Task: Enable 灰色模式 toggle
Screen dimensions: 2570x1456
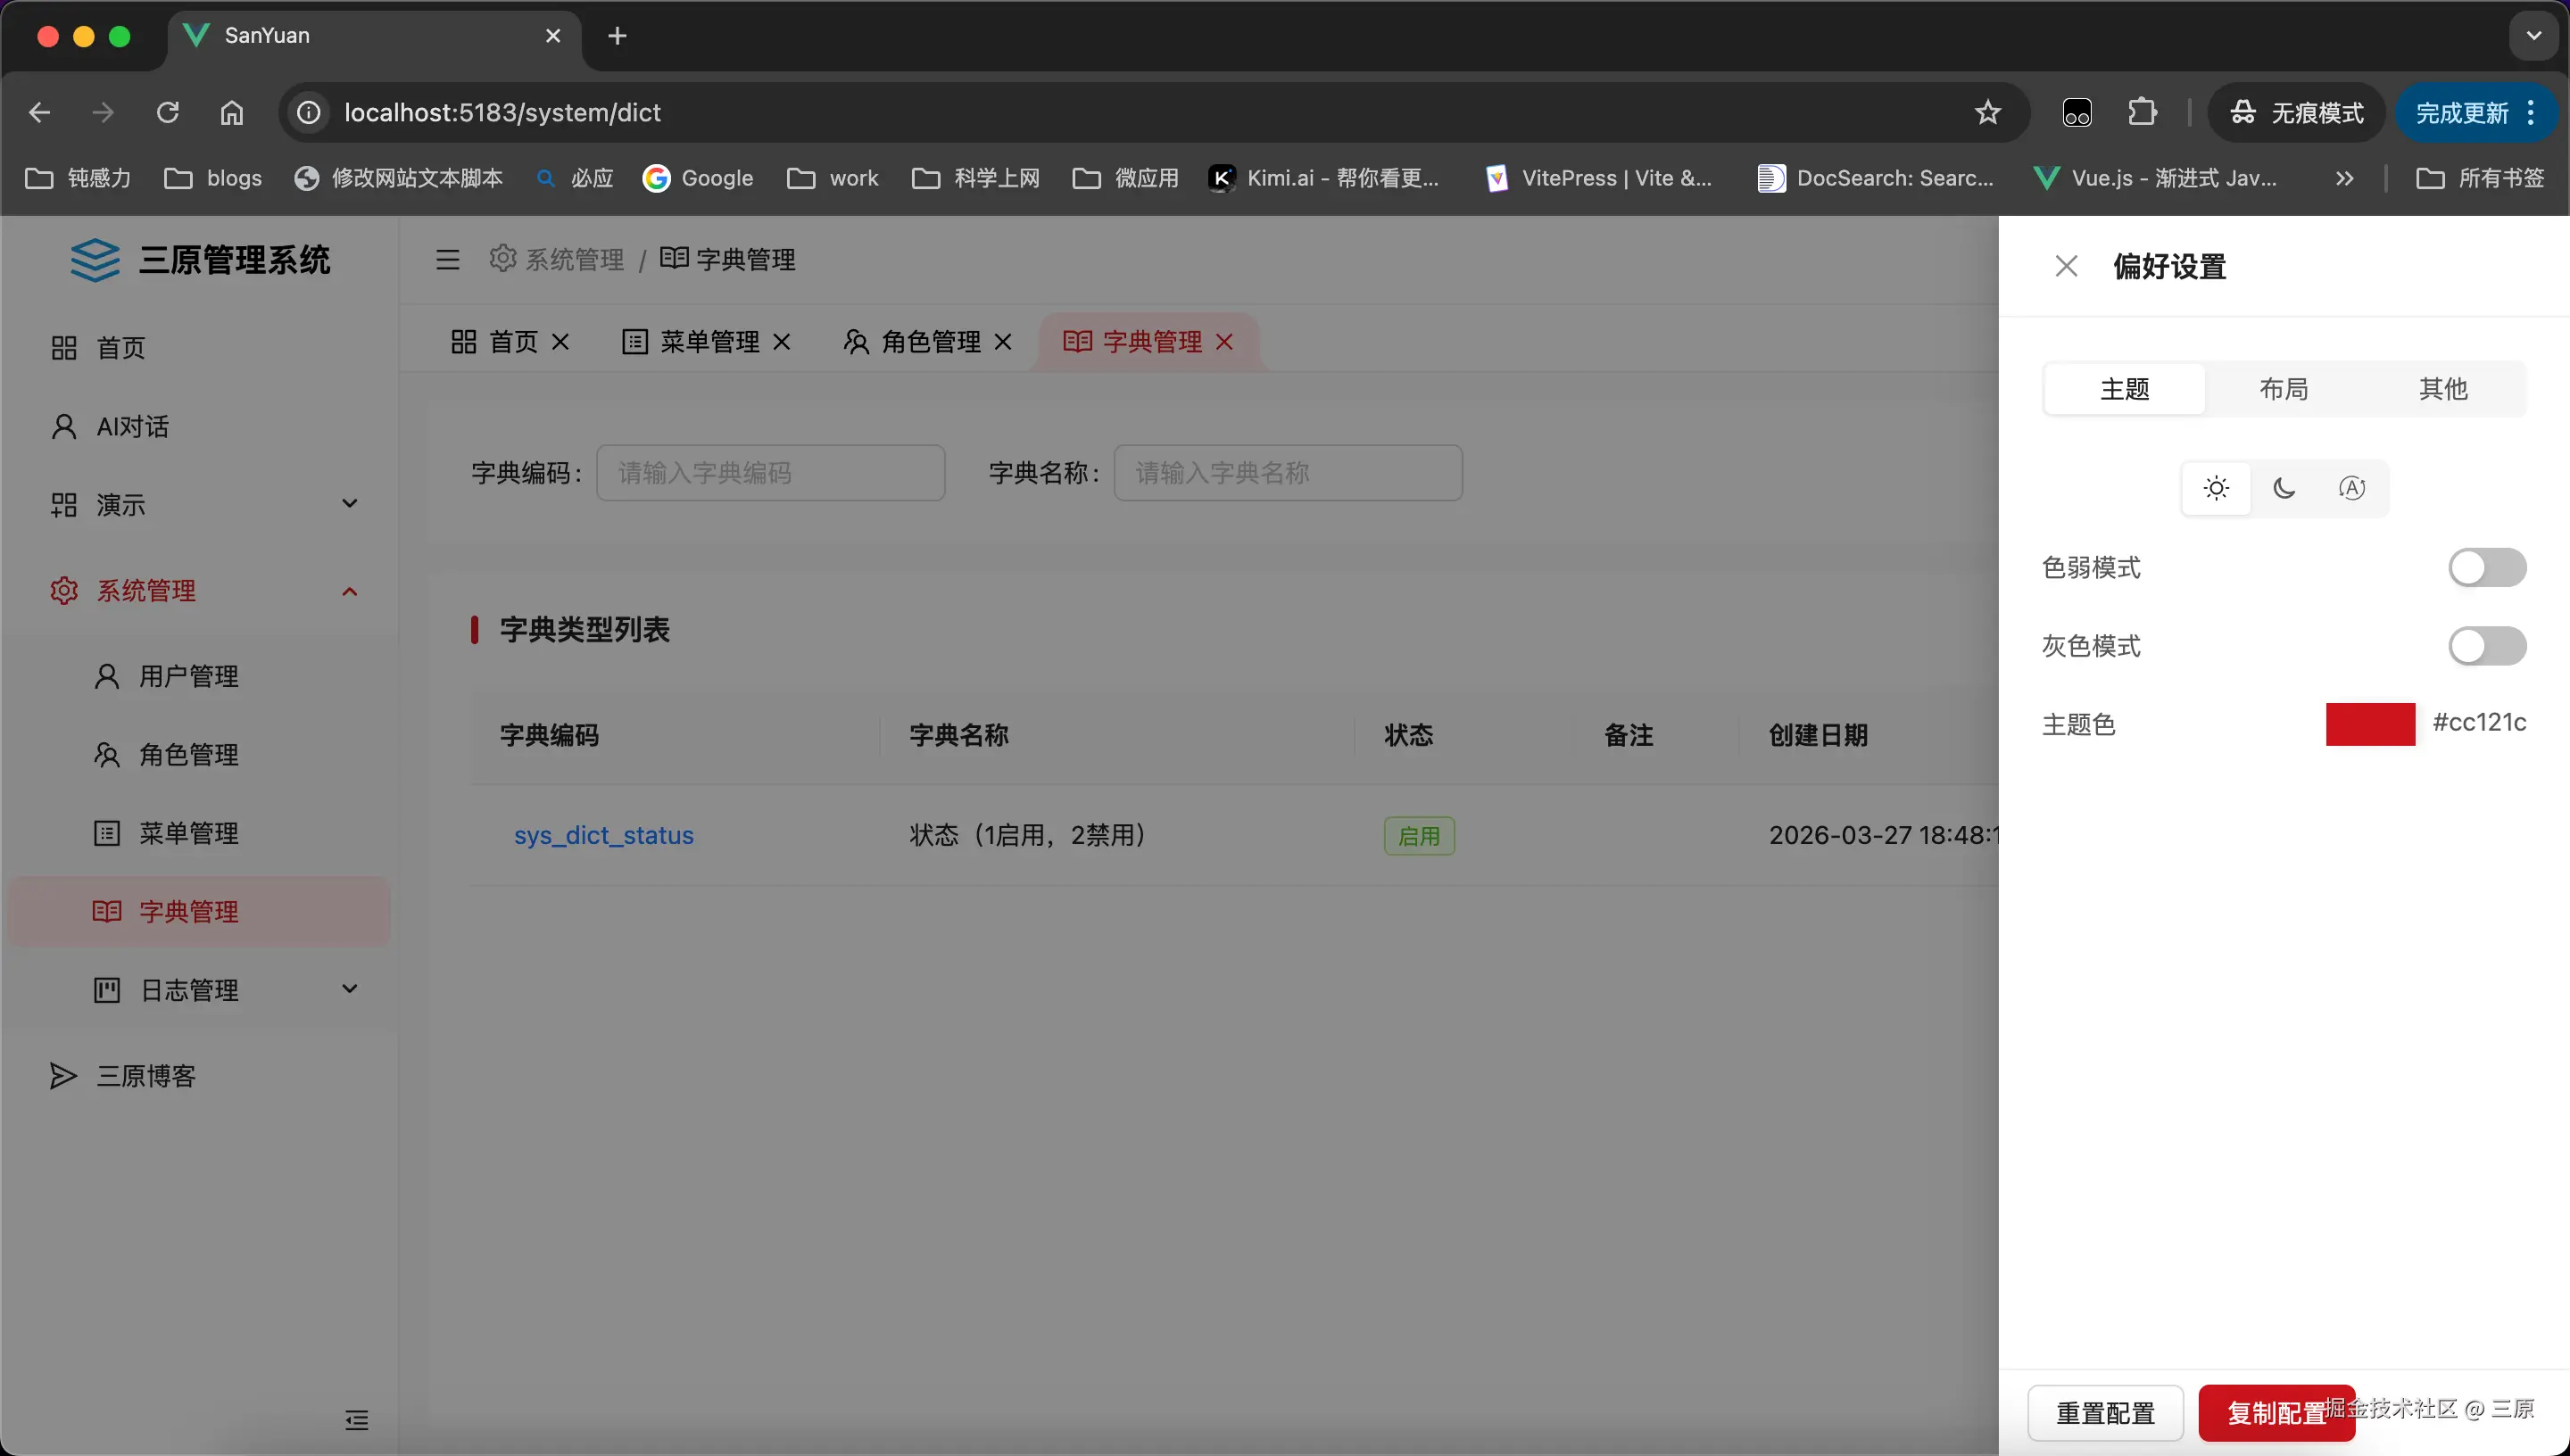Action: [x=2487, y=645]
